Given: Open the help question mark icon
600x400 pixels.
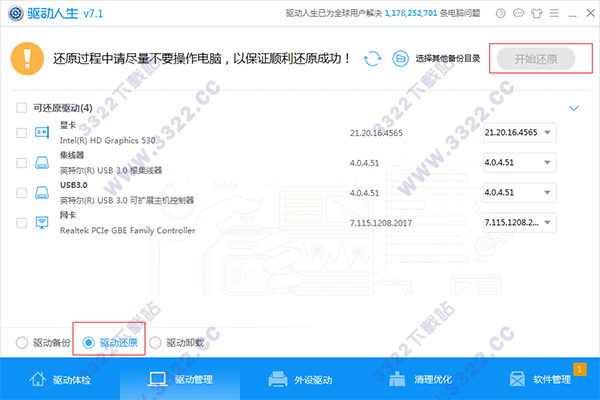Looking at the screenshot, I should click(501, 13).
